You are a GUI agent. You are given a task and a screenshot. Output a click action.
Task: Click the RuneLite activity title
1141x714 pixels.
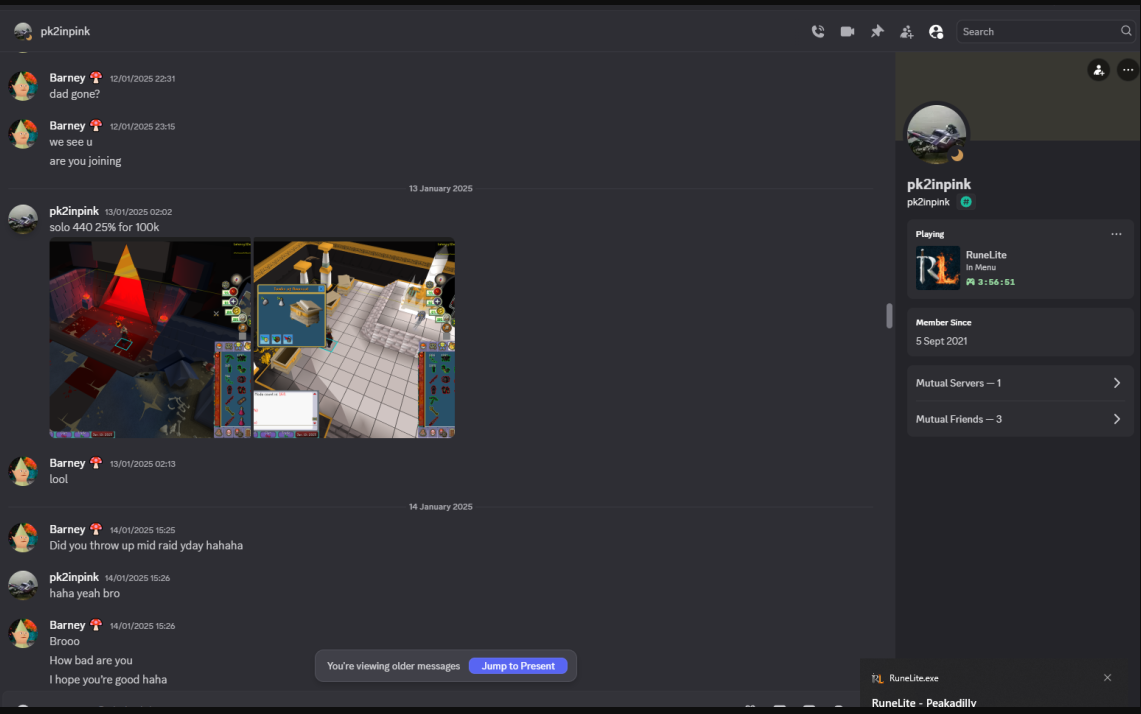[x=986, y=255]
